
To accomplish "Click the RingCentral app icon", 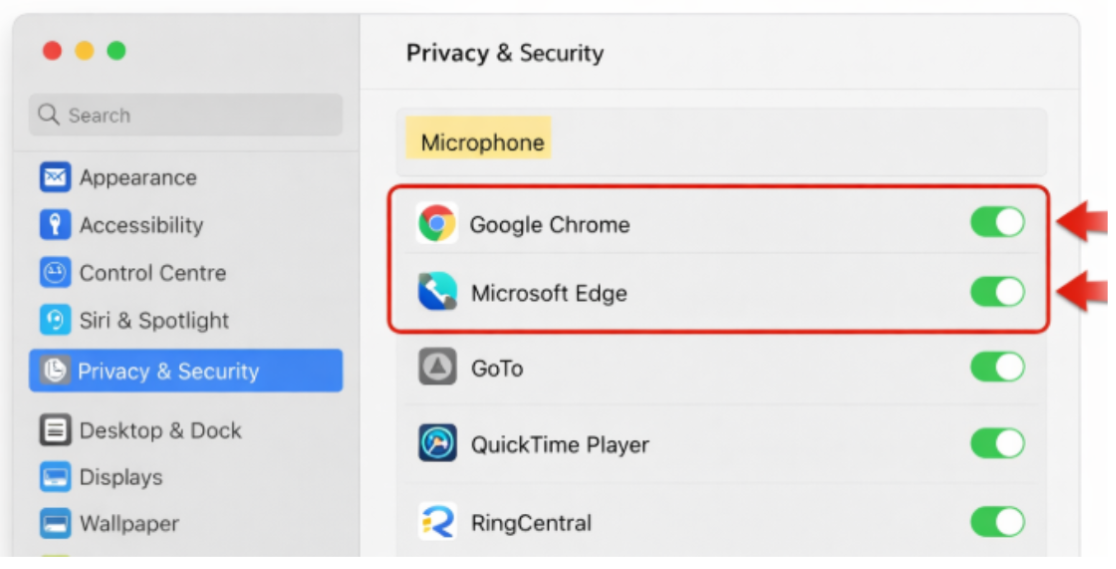I will click(x=437, y=522).
